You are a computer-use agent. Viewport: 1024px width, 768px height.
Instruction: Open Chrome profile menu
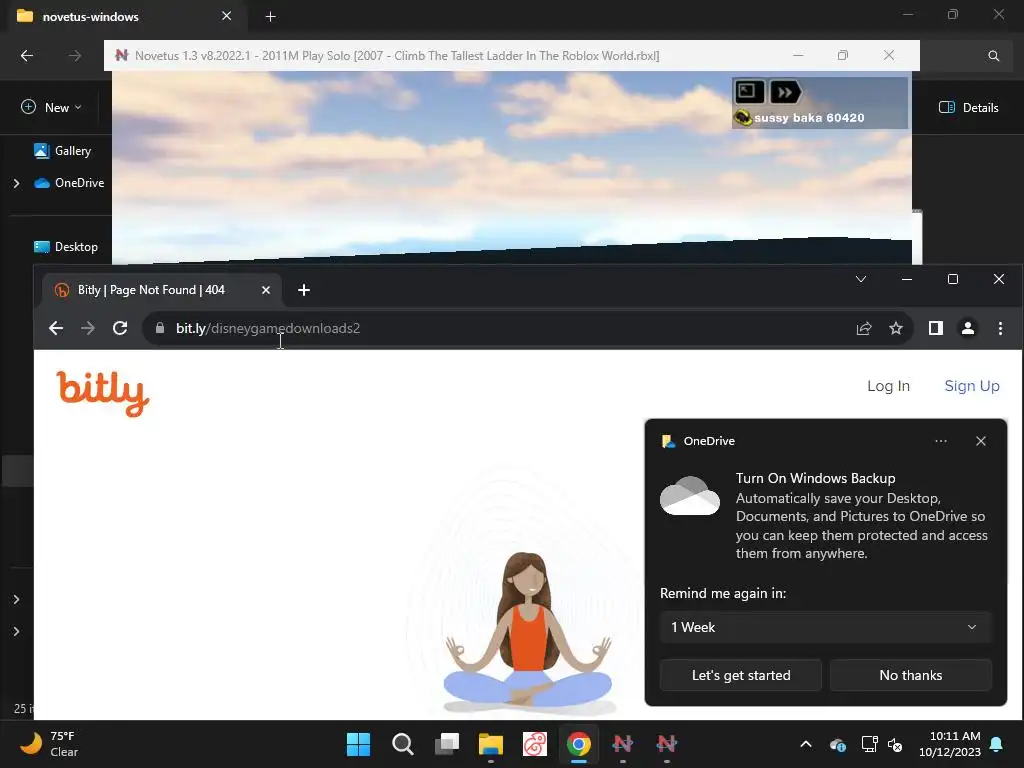[x=968, y=328]
